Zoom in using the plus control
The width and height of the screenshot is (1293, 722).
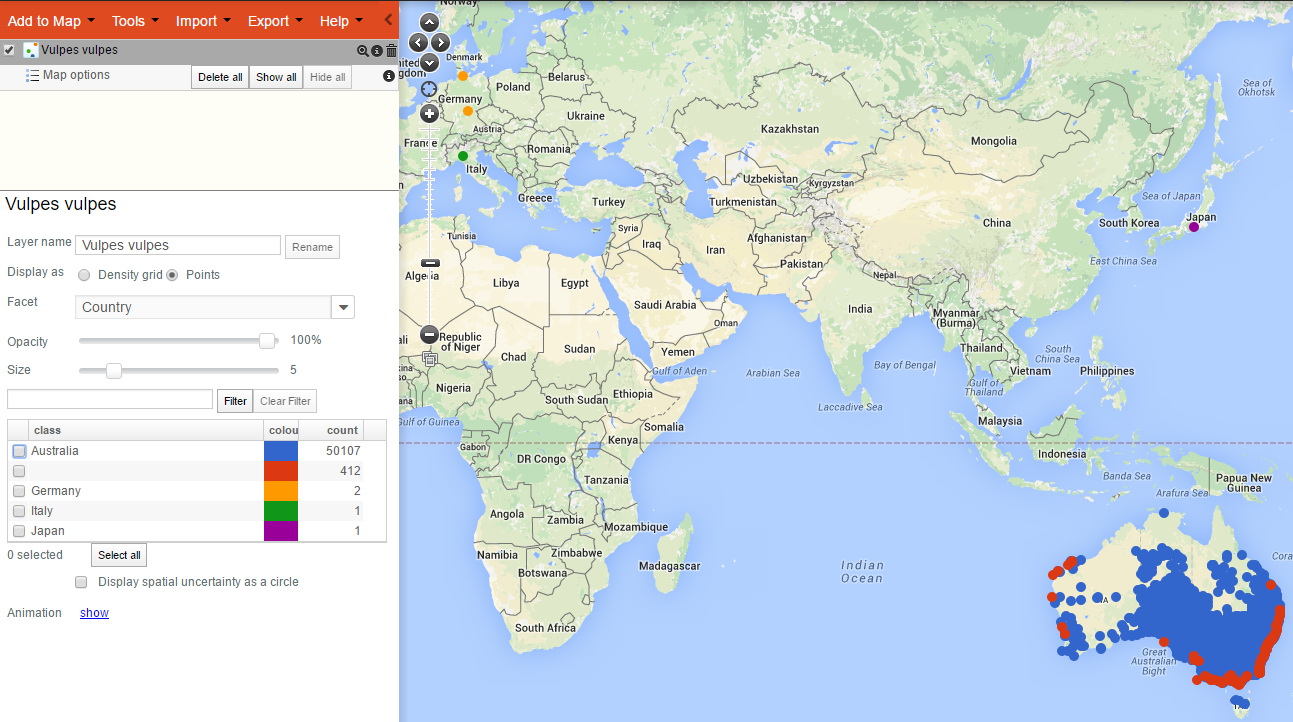(x=429, y=113)
